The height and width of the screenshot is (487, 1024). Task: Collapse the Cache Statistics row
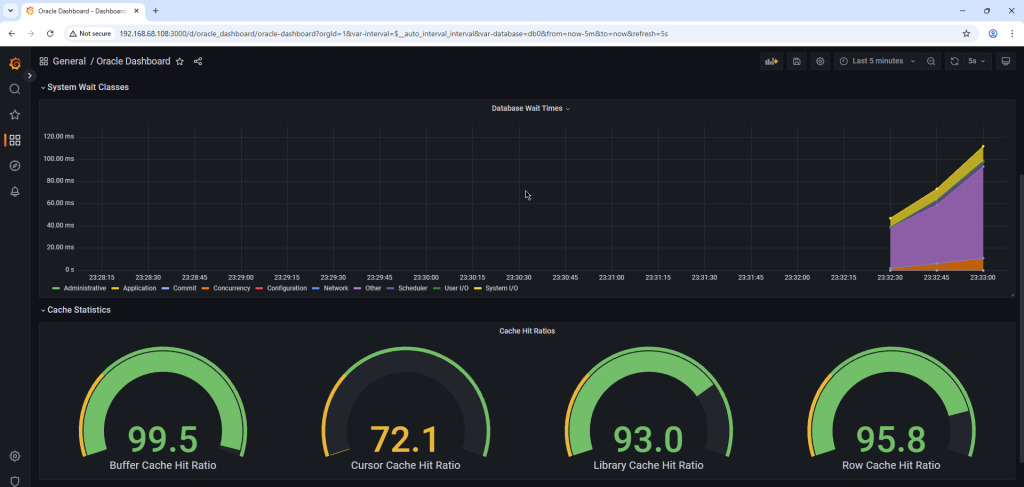[78, 310]
